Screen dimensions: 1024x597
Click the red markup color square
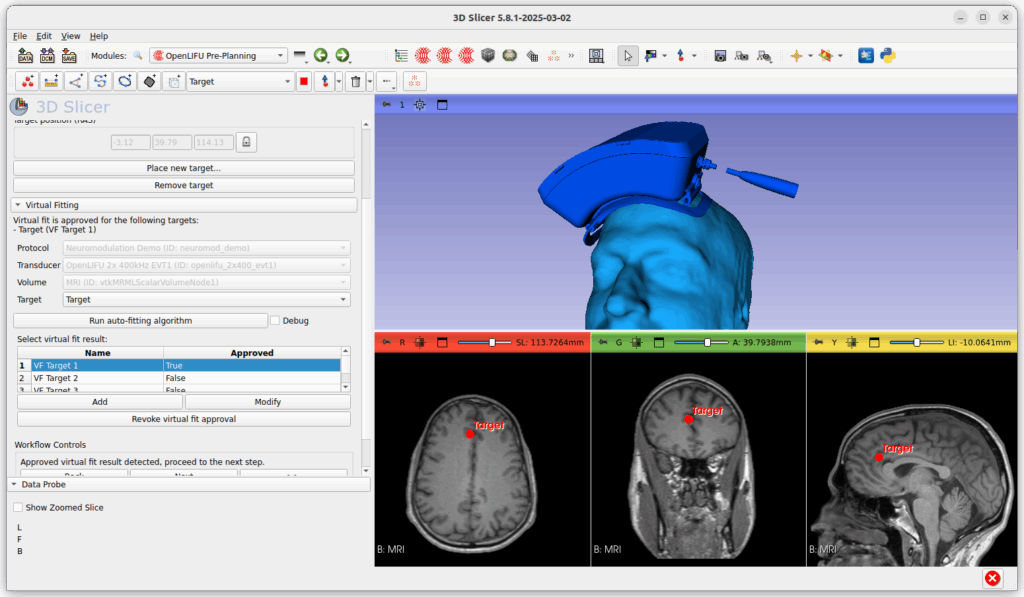point(304,82)
